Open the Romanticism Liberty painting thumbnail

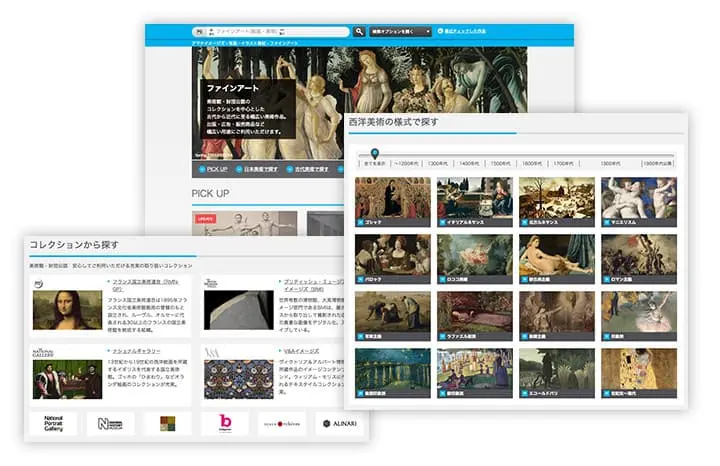(x=639, y=259)
